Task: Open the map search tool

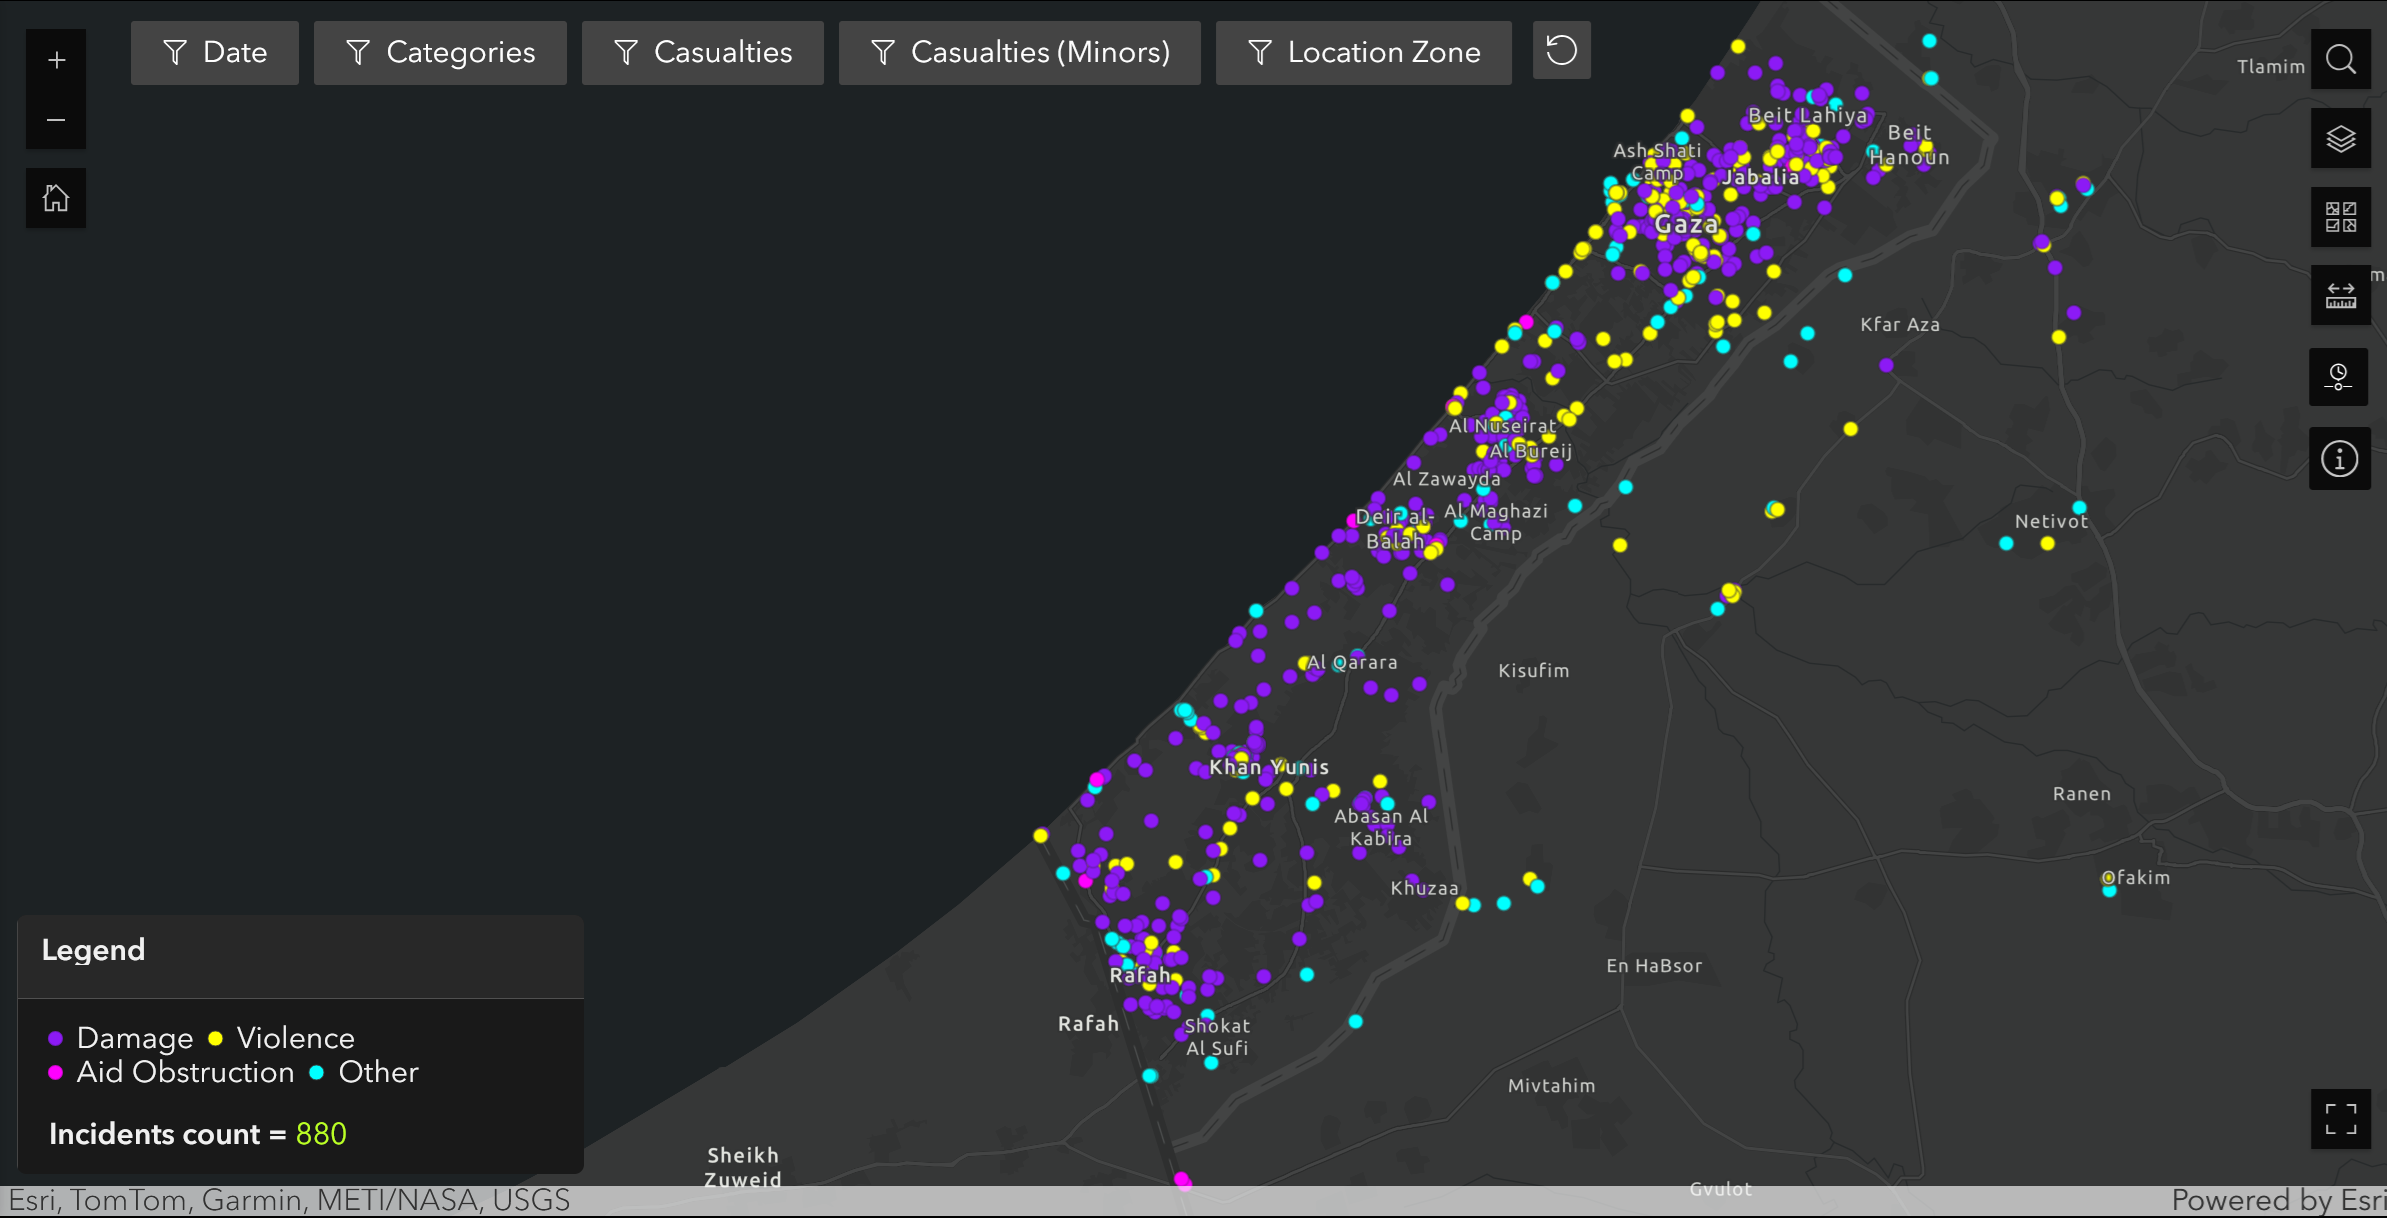Action: coord(2340,59)
